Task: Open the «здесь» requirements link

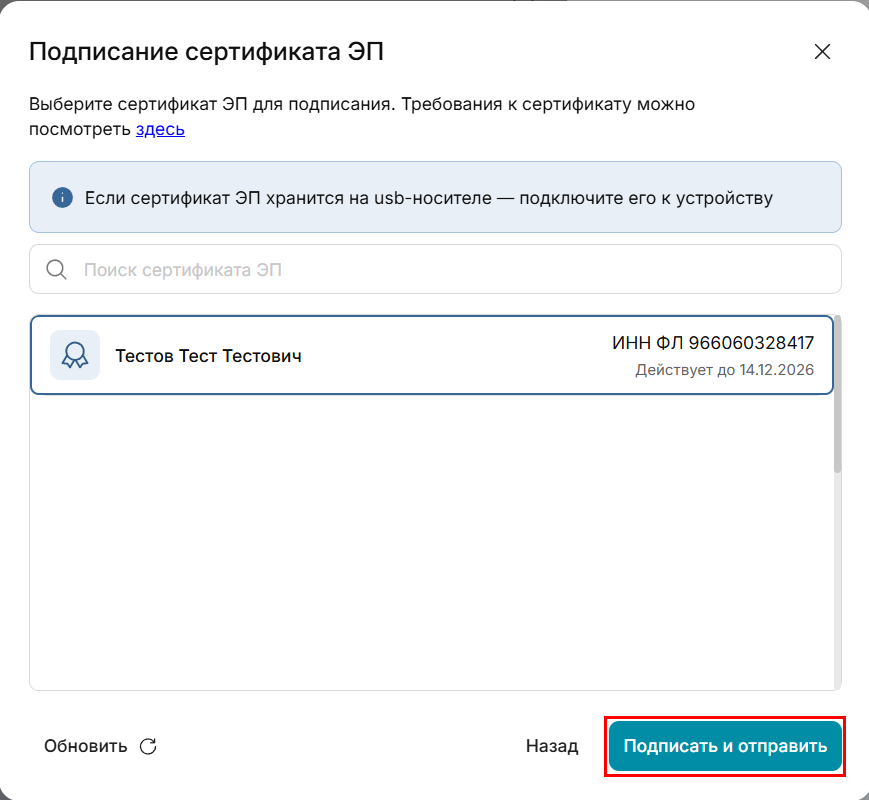Action: tap(160, 129)
